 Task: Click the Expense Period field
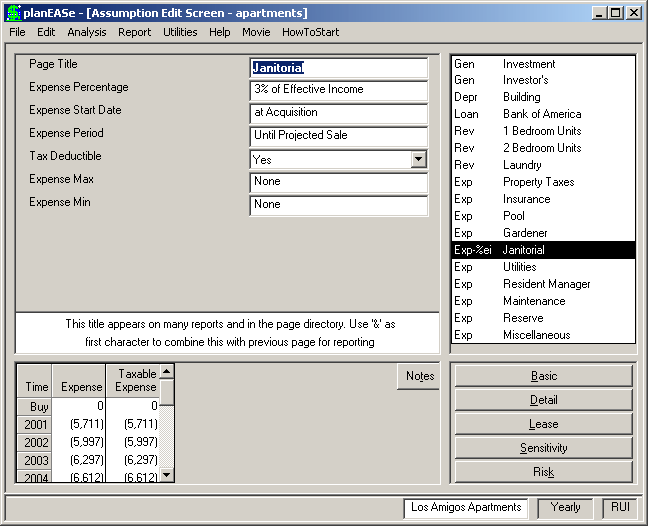click(x=338, y=136)
